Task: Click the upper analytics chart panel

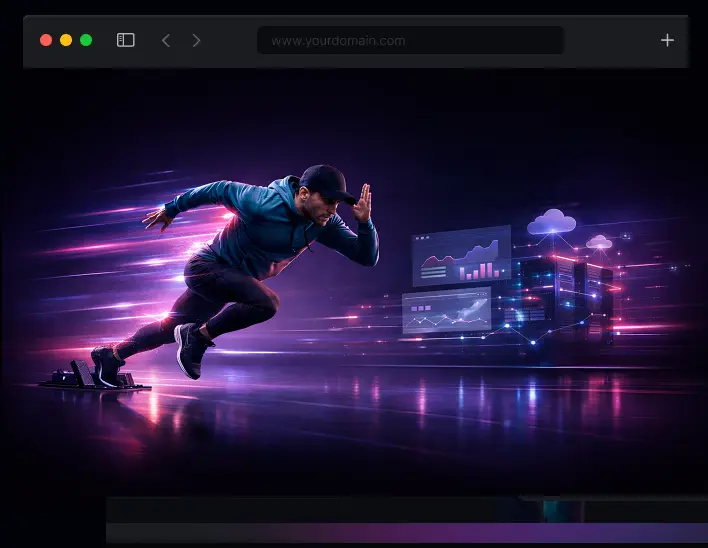Action: coord(461,255)
